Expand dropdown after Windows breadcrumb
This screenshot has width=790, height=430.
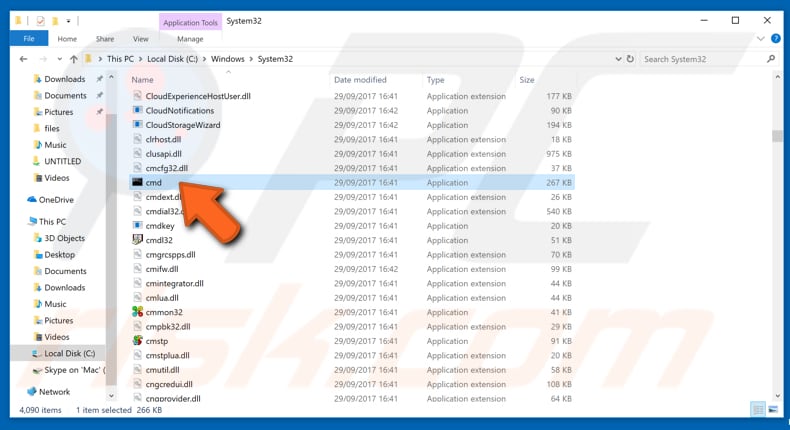point(251,59)
